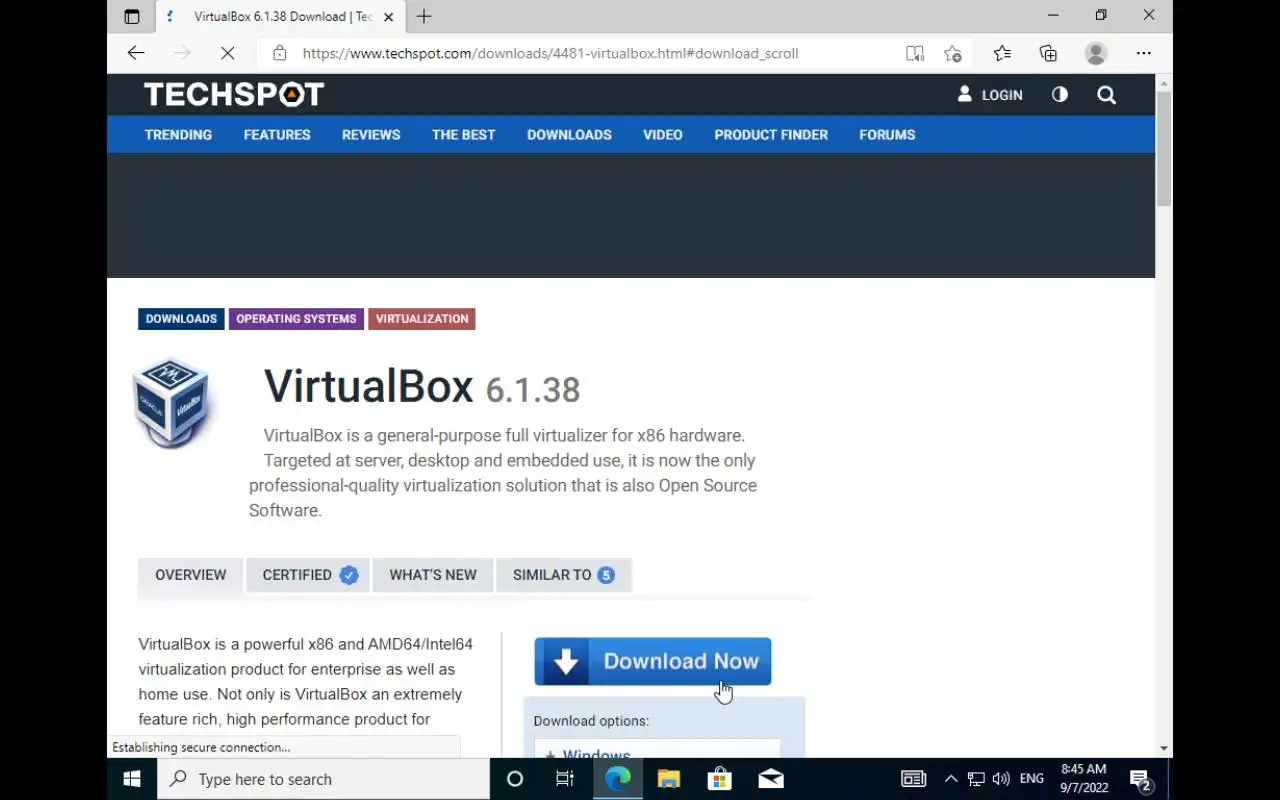The image size is (1280, 800).
Task: Open network status tray icon
Action: click(976, 779)
